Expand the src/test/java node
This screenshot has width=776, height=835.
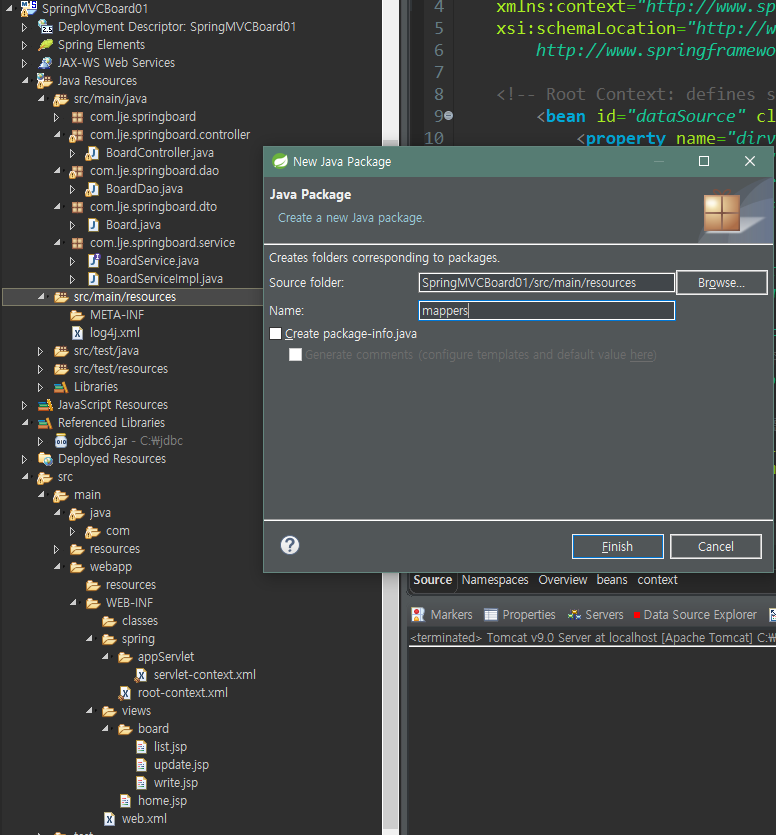(40, 351)
